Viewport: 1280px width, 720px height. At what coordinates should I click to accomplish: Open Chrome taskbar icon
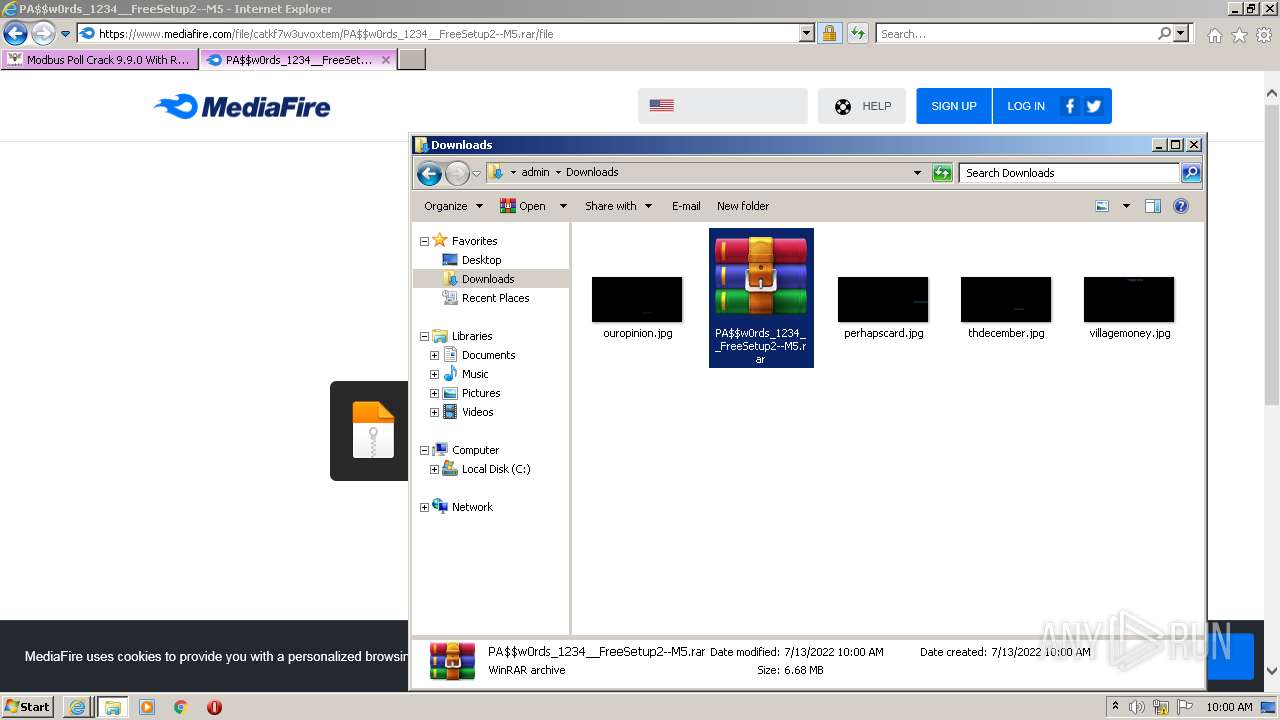(x=181, y=707)
